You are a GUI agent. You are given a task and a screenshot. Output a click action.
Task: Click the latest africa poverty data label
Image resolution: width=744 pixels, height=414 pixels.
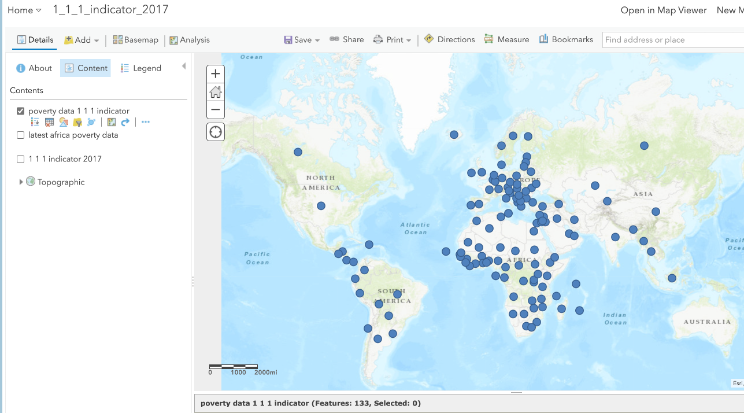73,135
